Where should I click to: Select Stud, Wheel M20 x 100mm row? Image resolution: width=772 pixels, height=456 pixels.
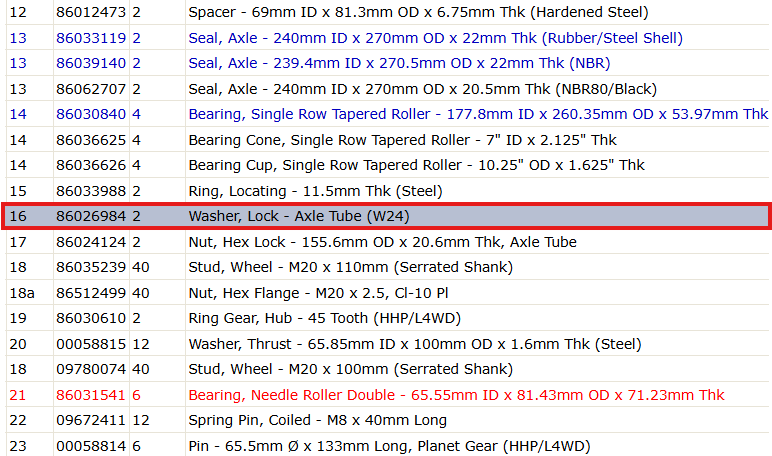pos(387,369)
